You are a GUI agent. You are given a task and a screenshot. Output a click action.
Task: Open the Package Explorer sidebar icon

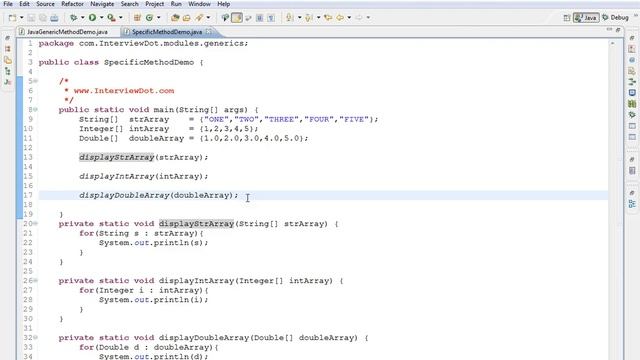(7, 49)
